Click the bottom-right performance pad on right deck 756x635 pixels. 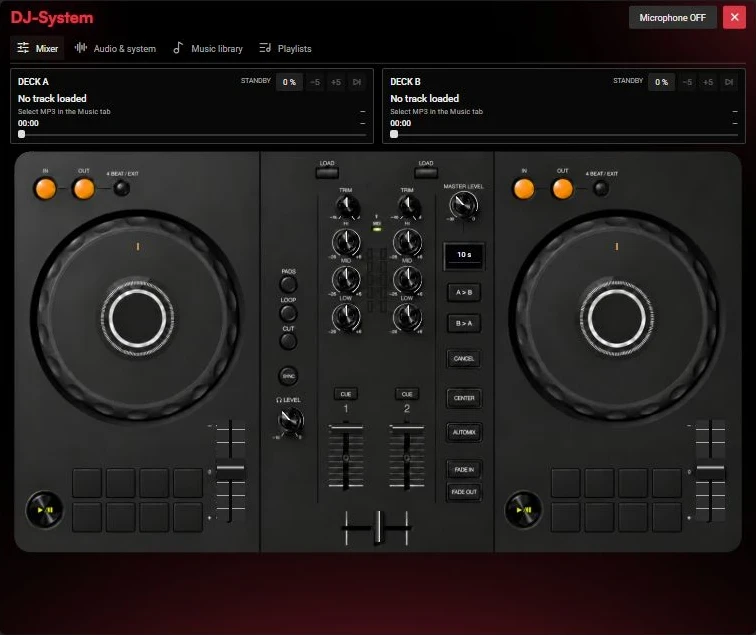click(667, 516)
